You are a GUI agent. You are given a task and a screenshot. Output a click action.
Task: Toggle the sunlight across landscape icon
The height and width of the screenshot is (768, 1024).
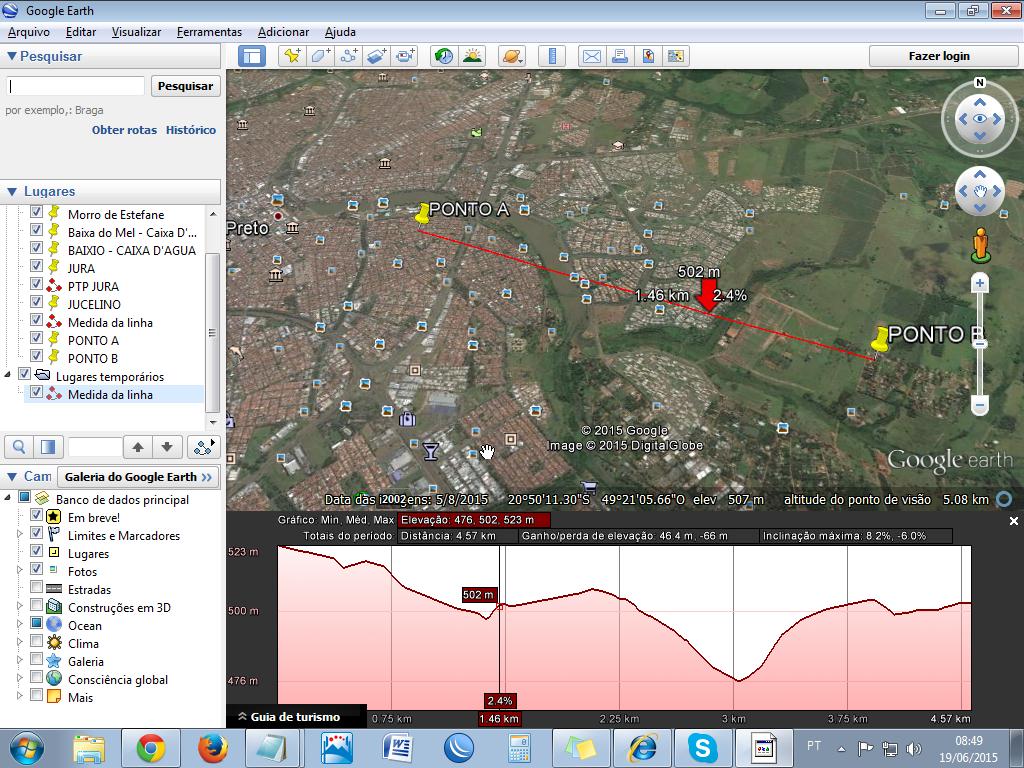(x=472, y=56)
